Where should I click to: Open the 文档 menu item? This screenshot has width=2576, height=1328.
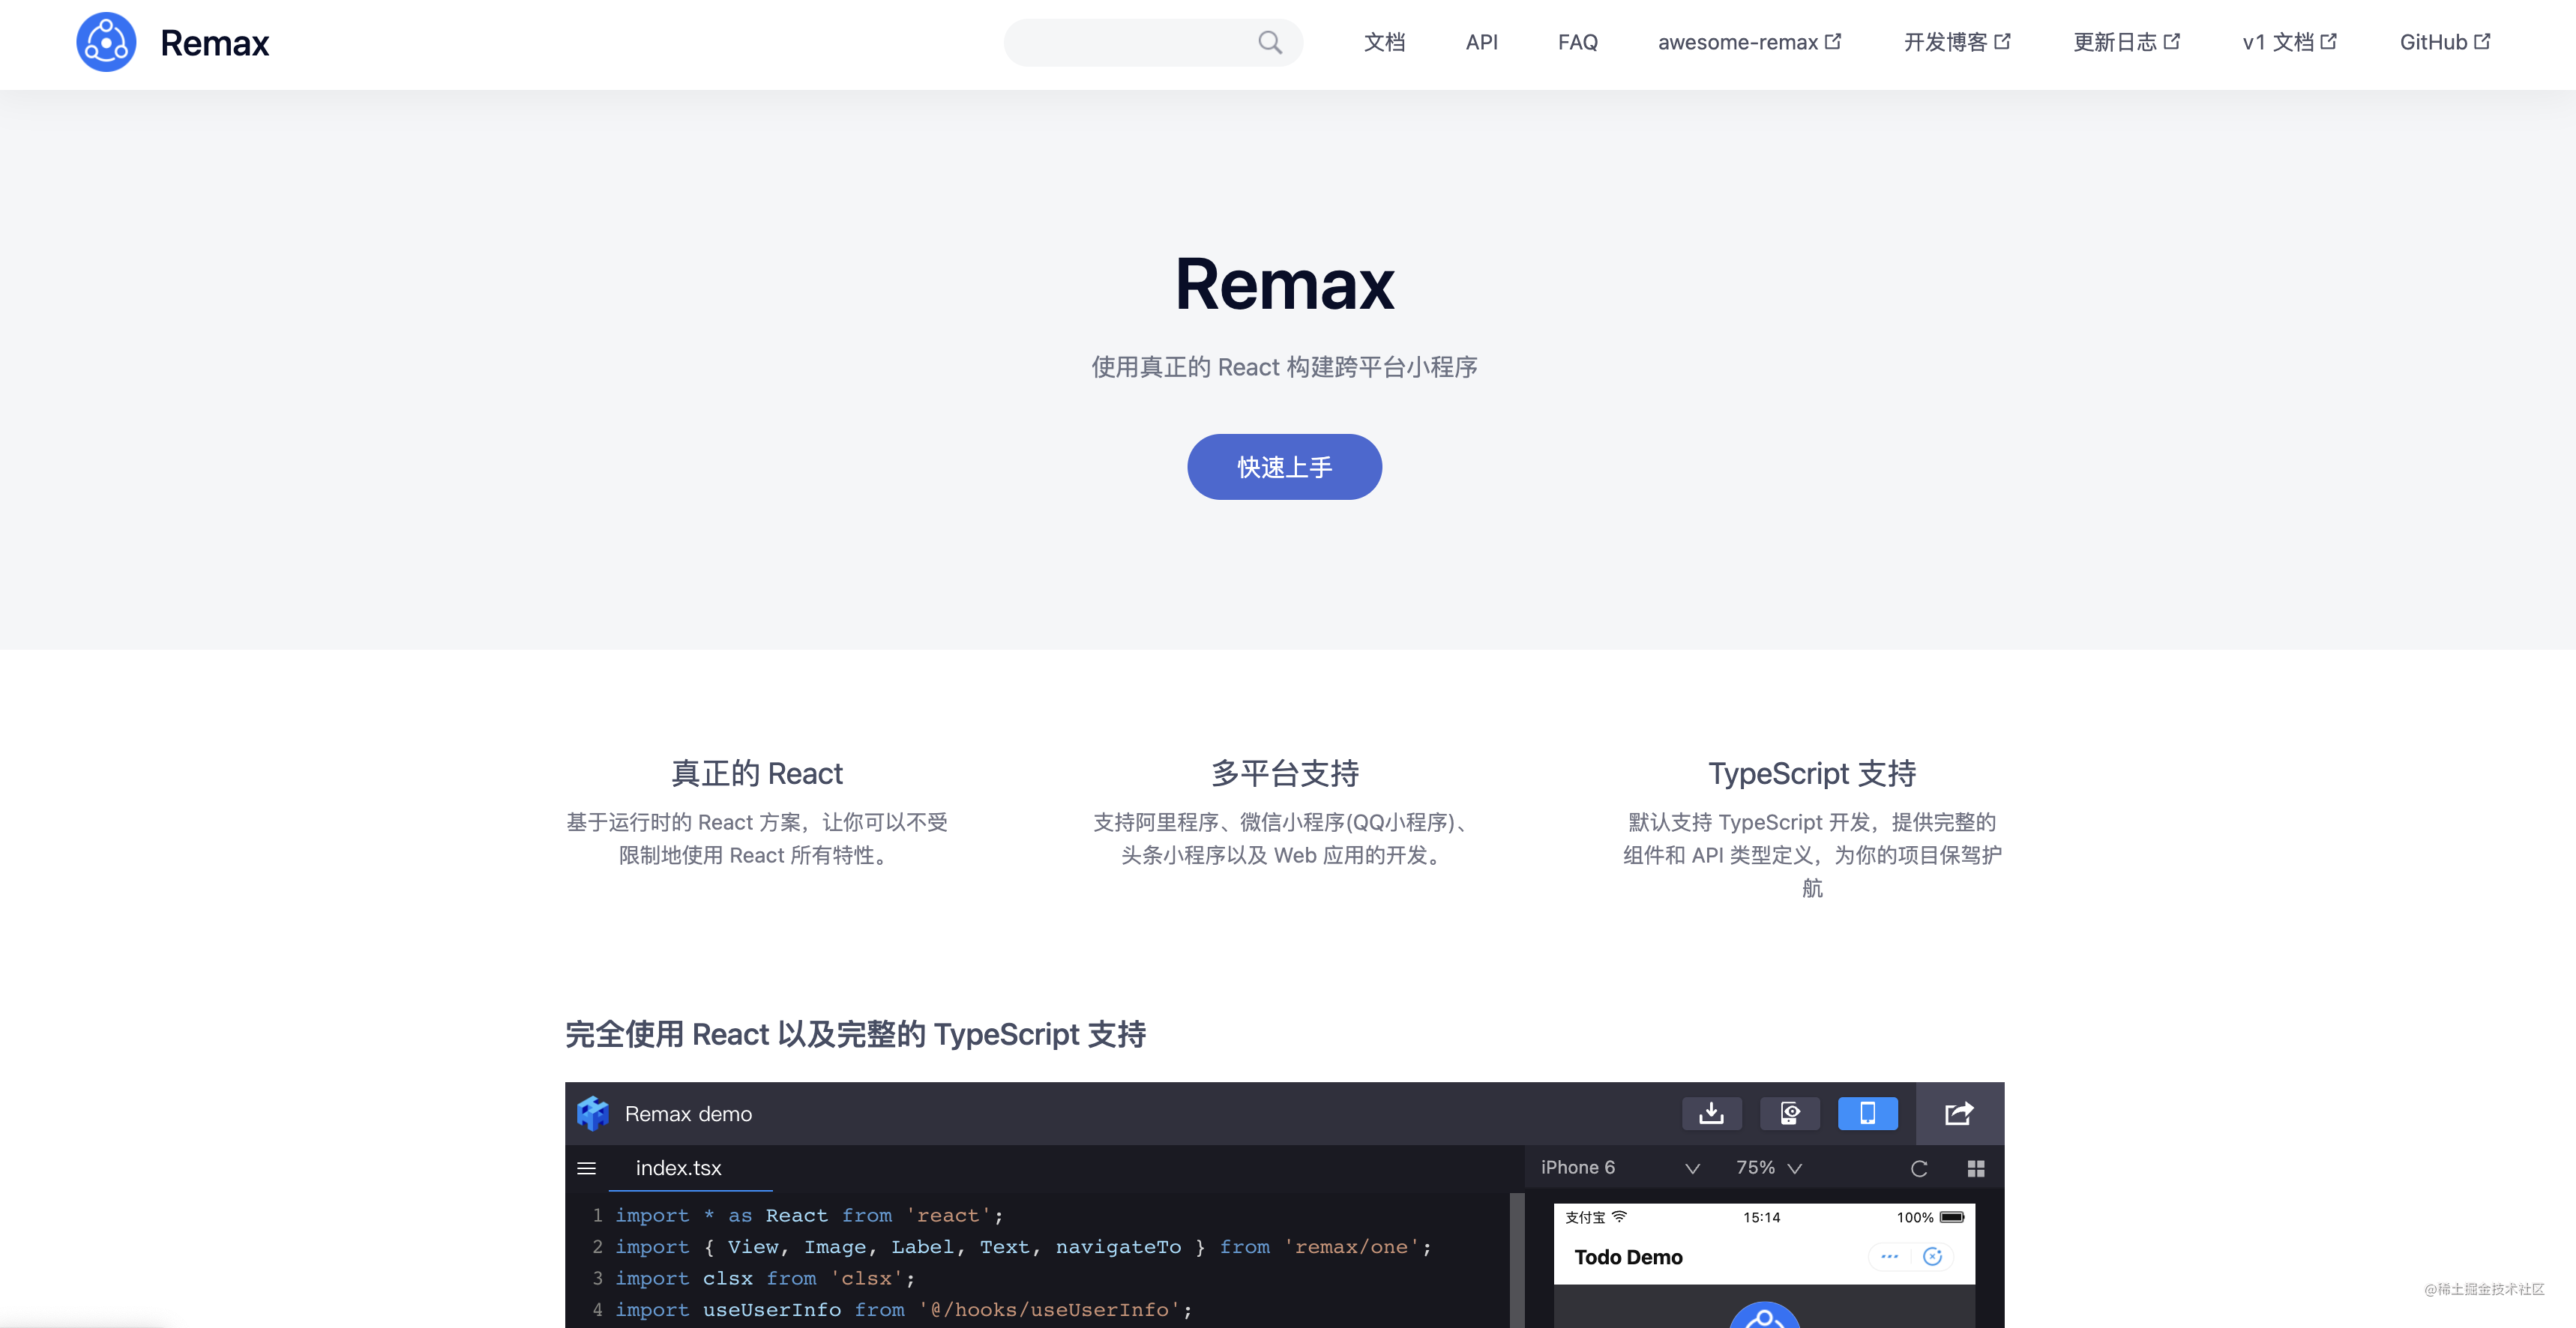1384,42
